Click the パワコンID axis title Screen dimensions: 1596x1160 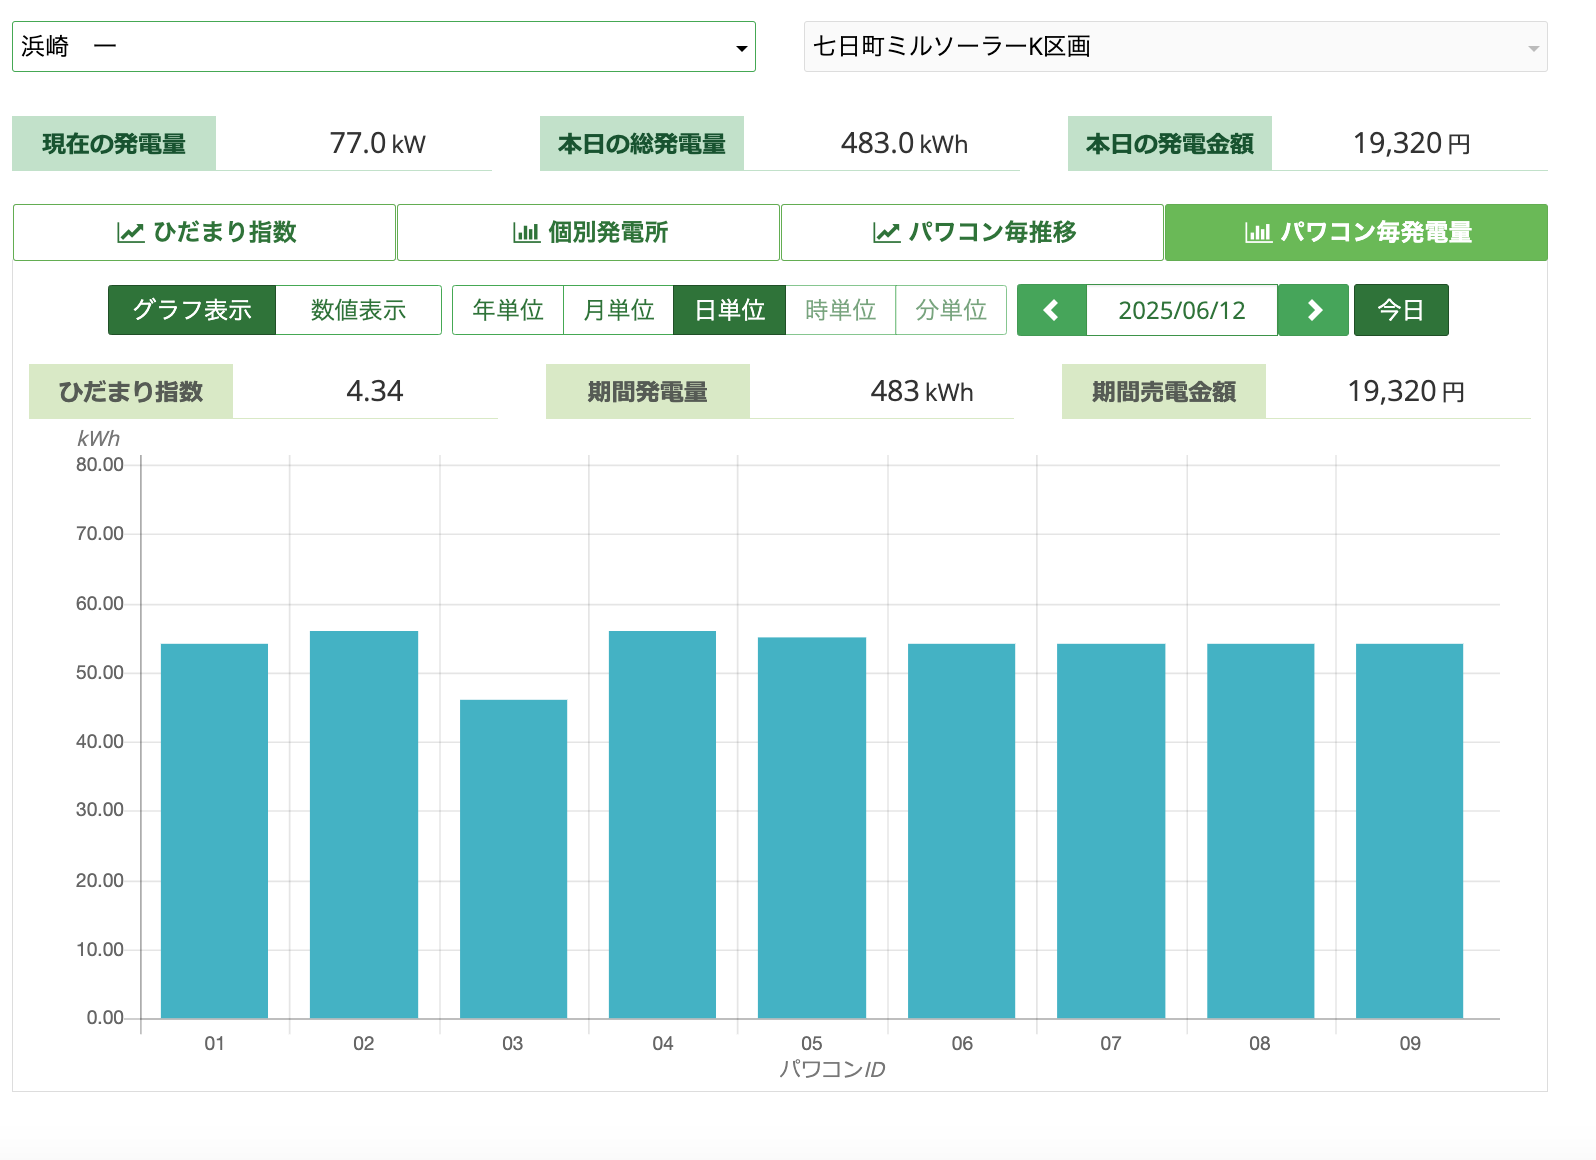[x=832, y=1070]
